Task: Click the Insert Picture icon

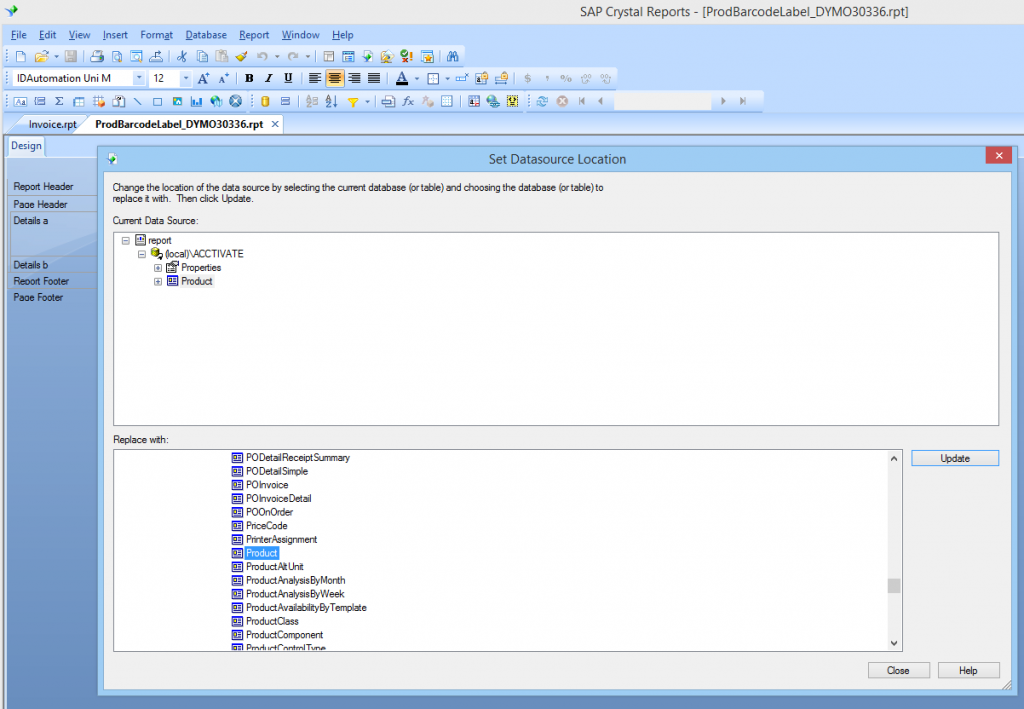Action: [x=177, y=101]
